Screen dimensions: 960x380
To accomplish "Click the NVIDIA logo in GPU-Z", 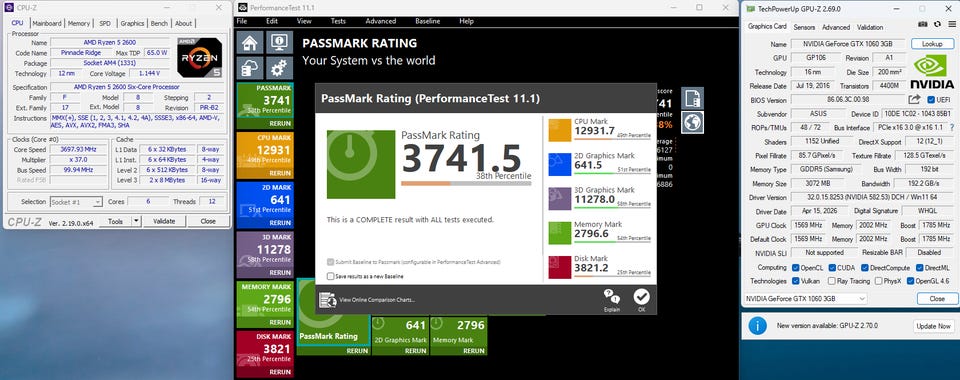I will coord(932,72).
